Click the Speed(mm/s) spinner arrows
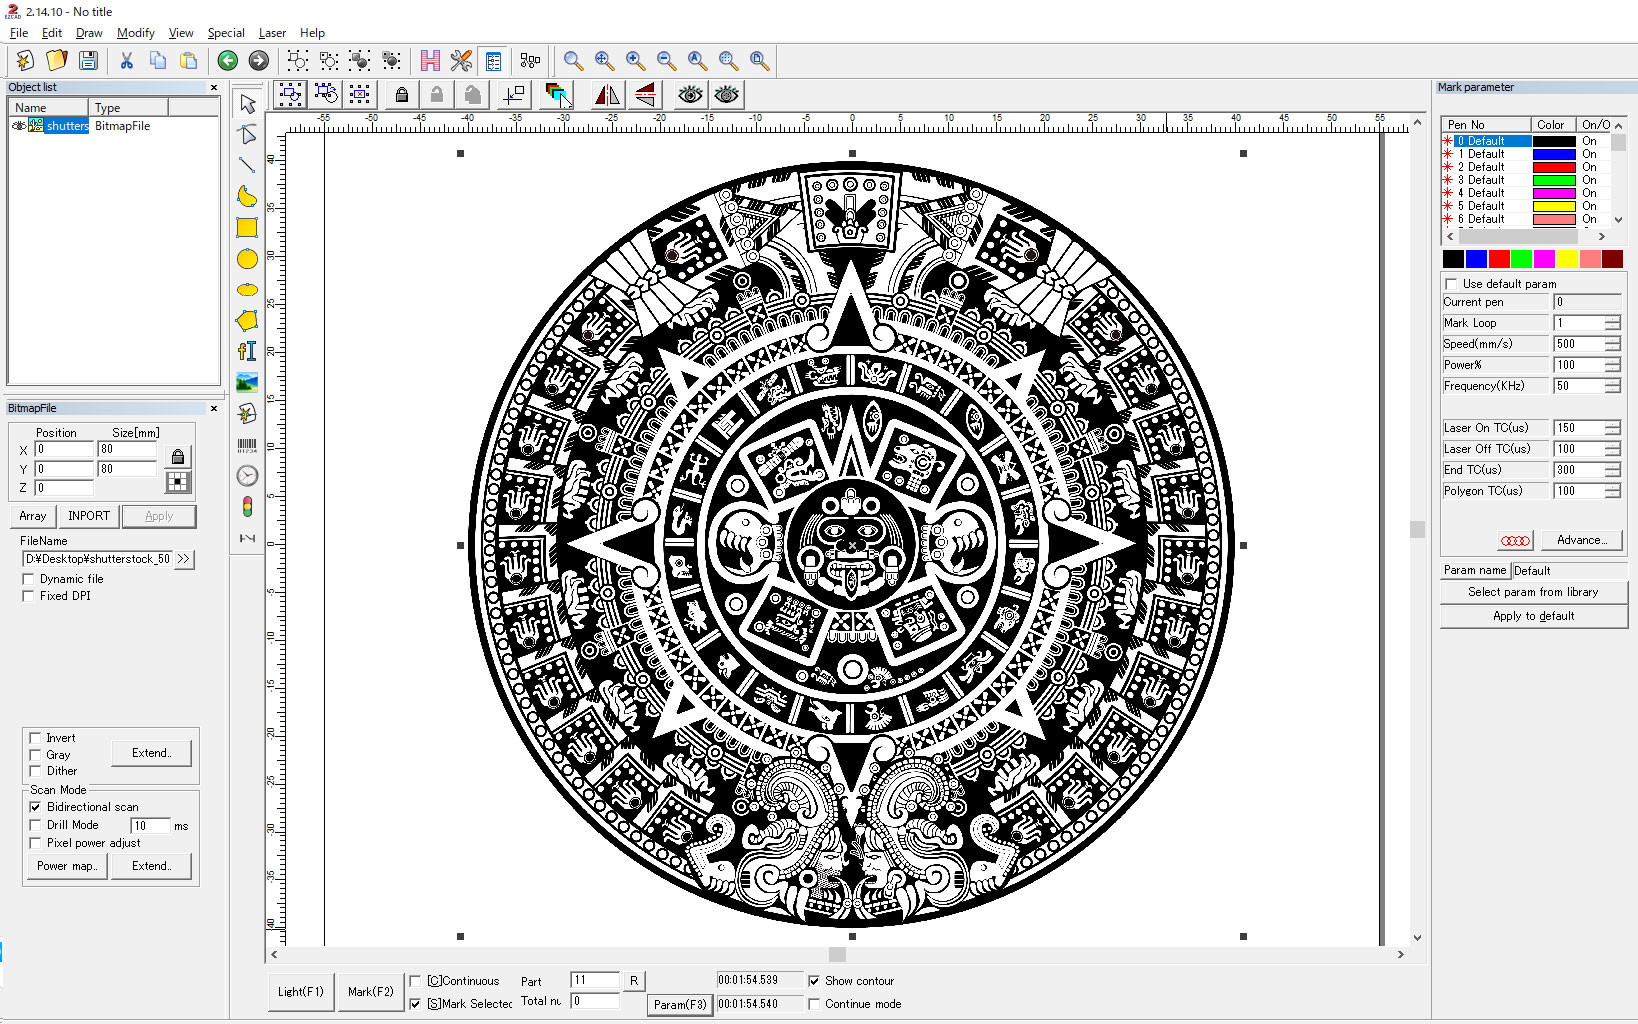 (1612, 344)
